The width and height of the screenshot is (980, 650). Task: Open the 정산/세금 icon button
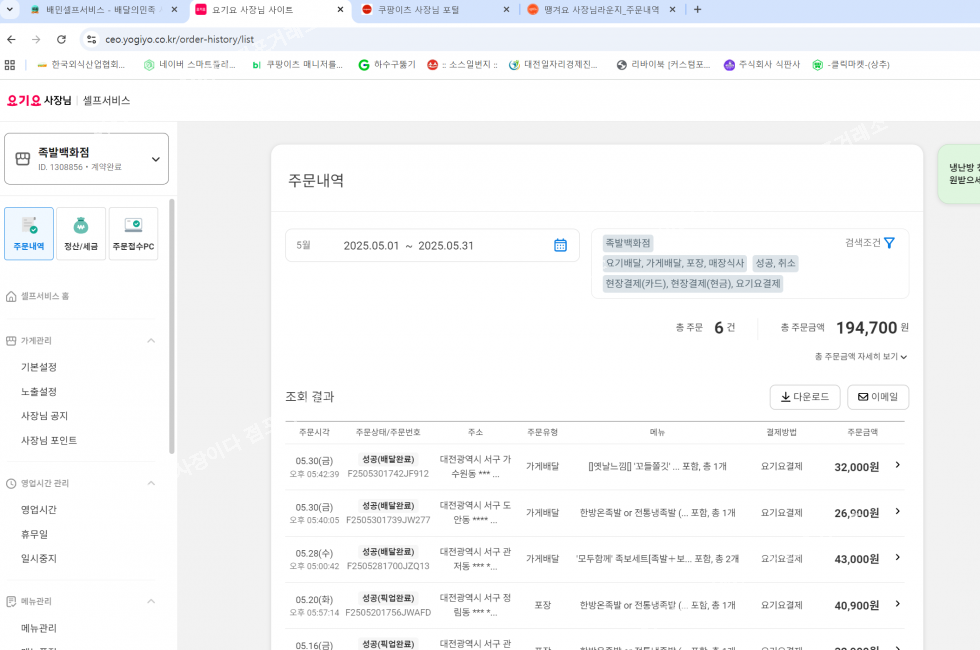(x=81, y=233)
